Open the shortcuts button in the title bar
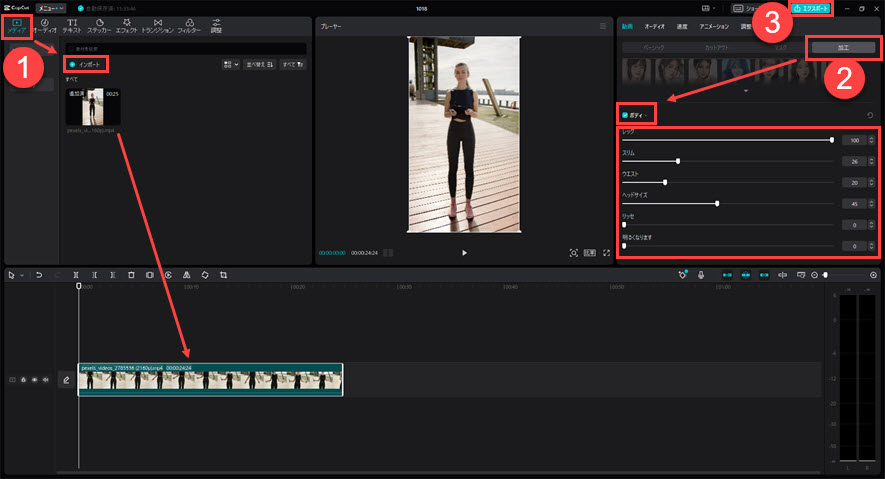 click(745, 8)
